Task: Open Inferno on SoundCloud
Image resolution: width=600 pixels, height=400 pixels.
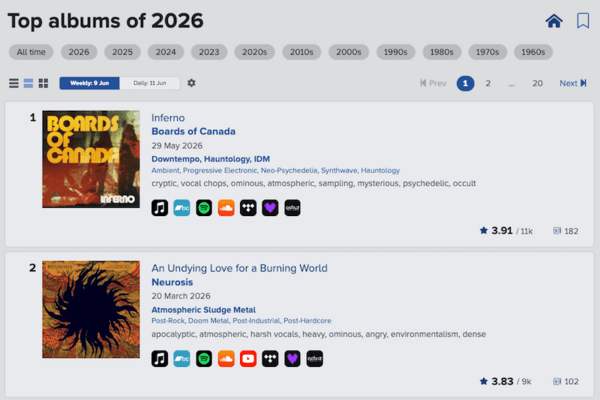Action: point(226,208)
